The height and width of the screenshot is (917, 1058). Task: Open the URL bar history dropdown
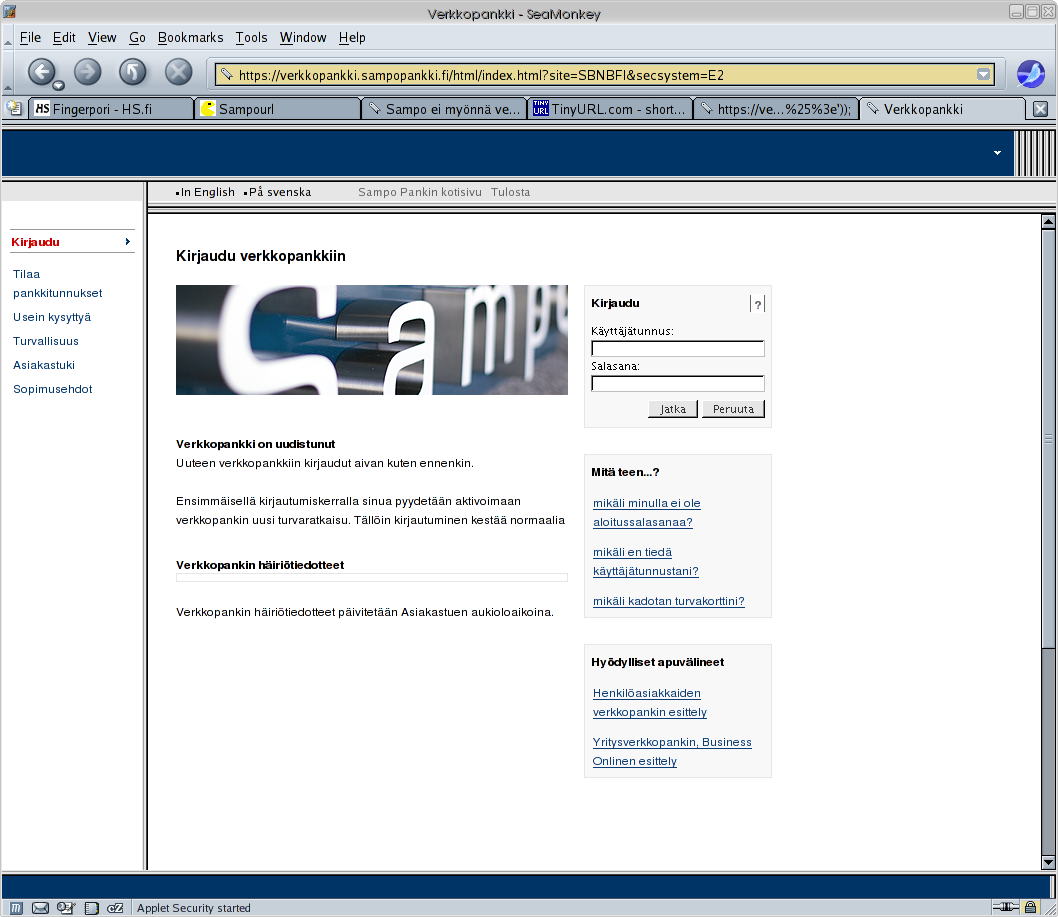[x=983, y=74]
